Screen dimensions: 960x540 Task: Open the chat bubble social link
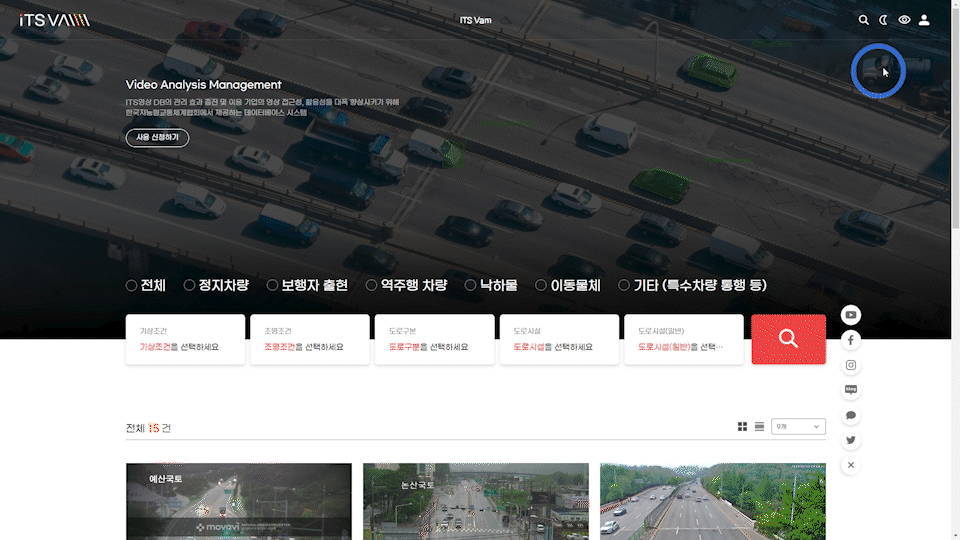850,415
